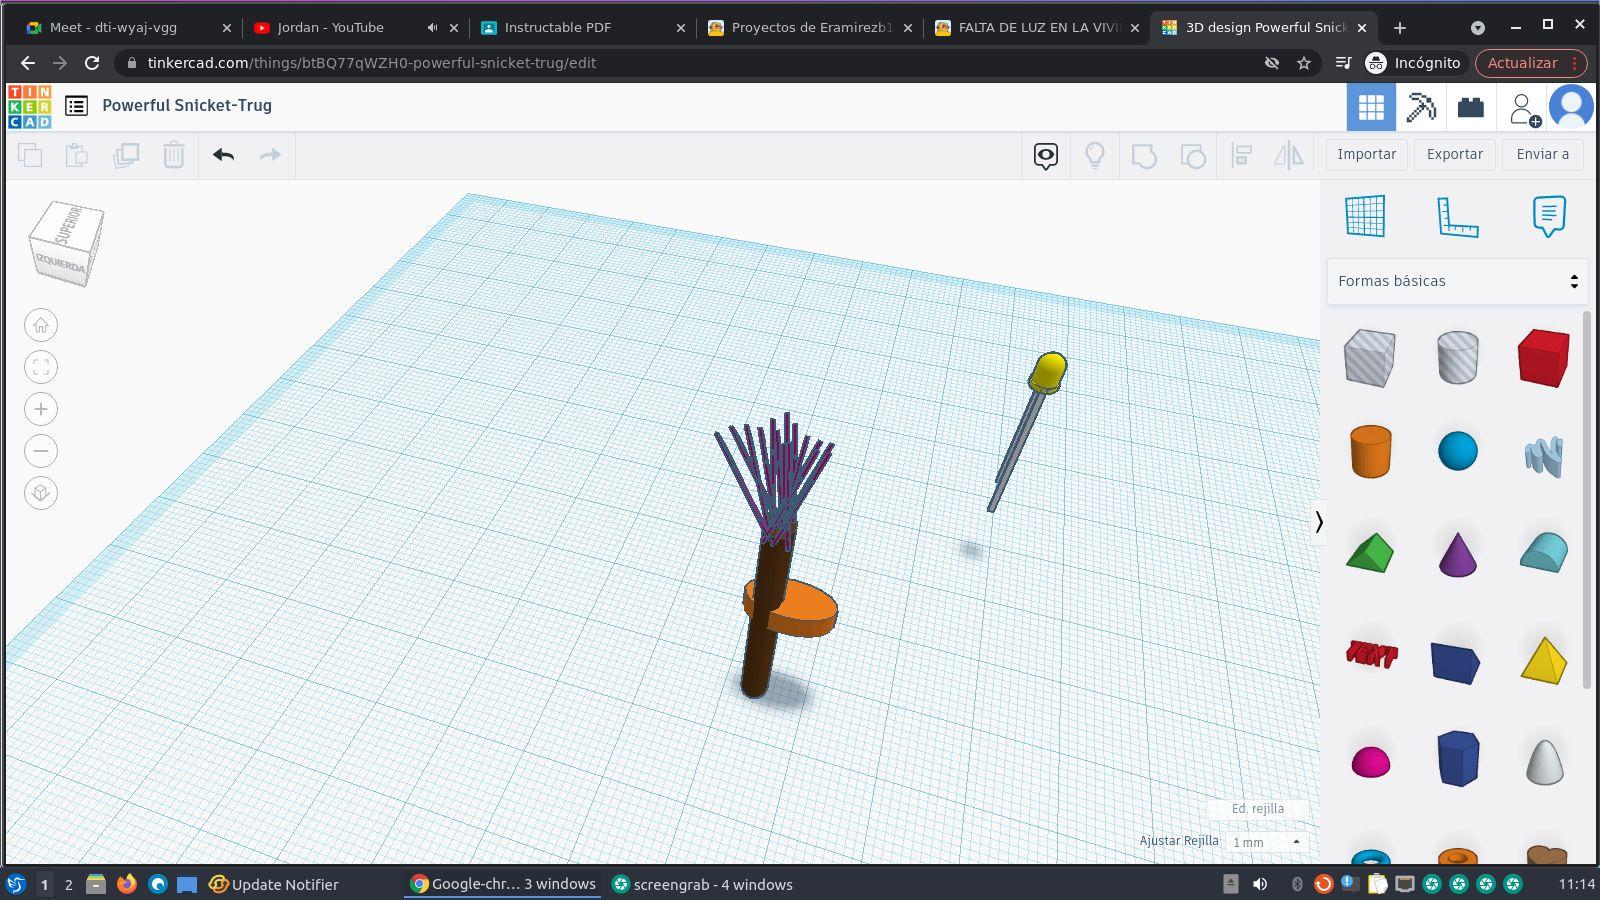Group shapes icon in toolbar
The width and height of the screenshot is (1600, 900).
pos(1144,155)
